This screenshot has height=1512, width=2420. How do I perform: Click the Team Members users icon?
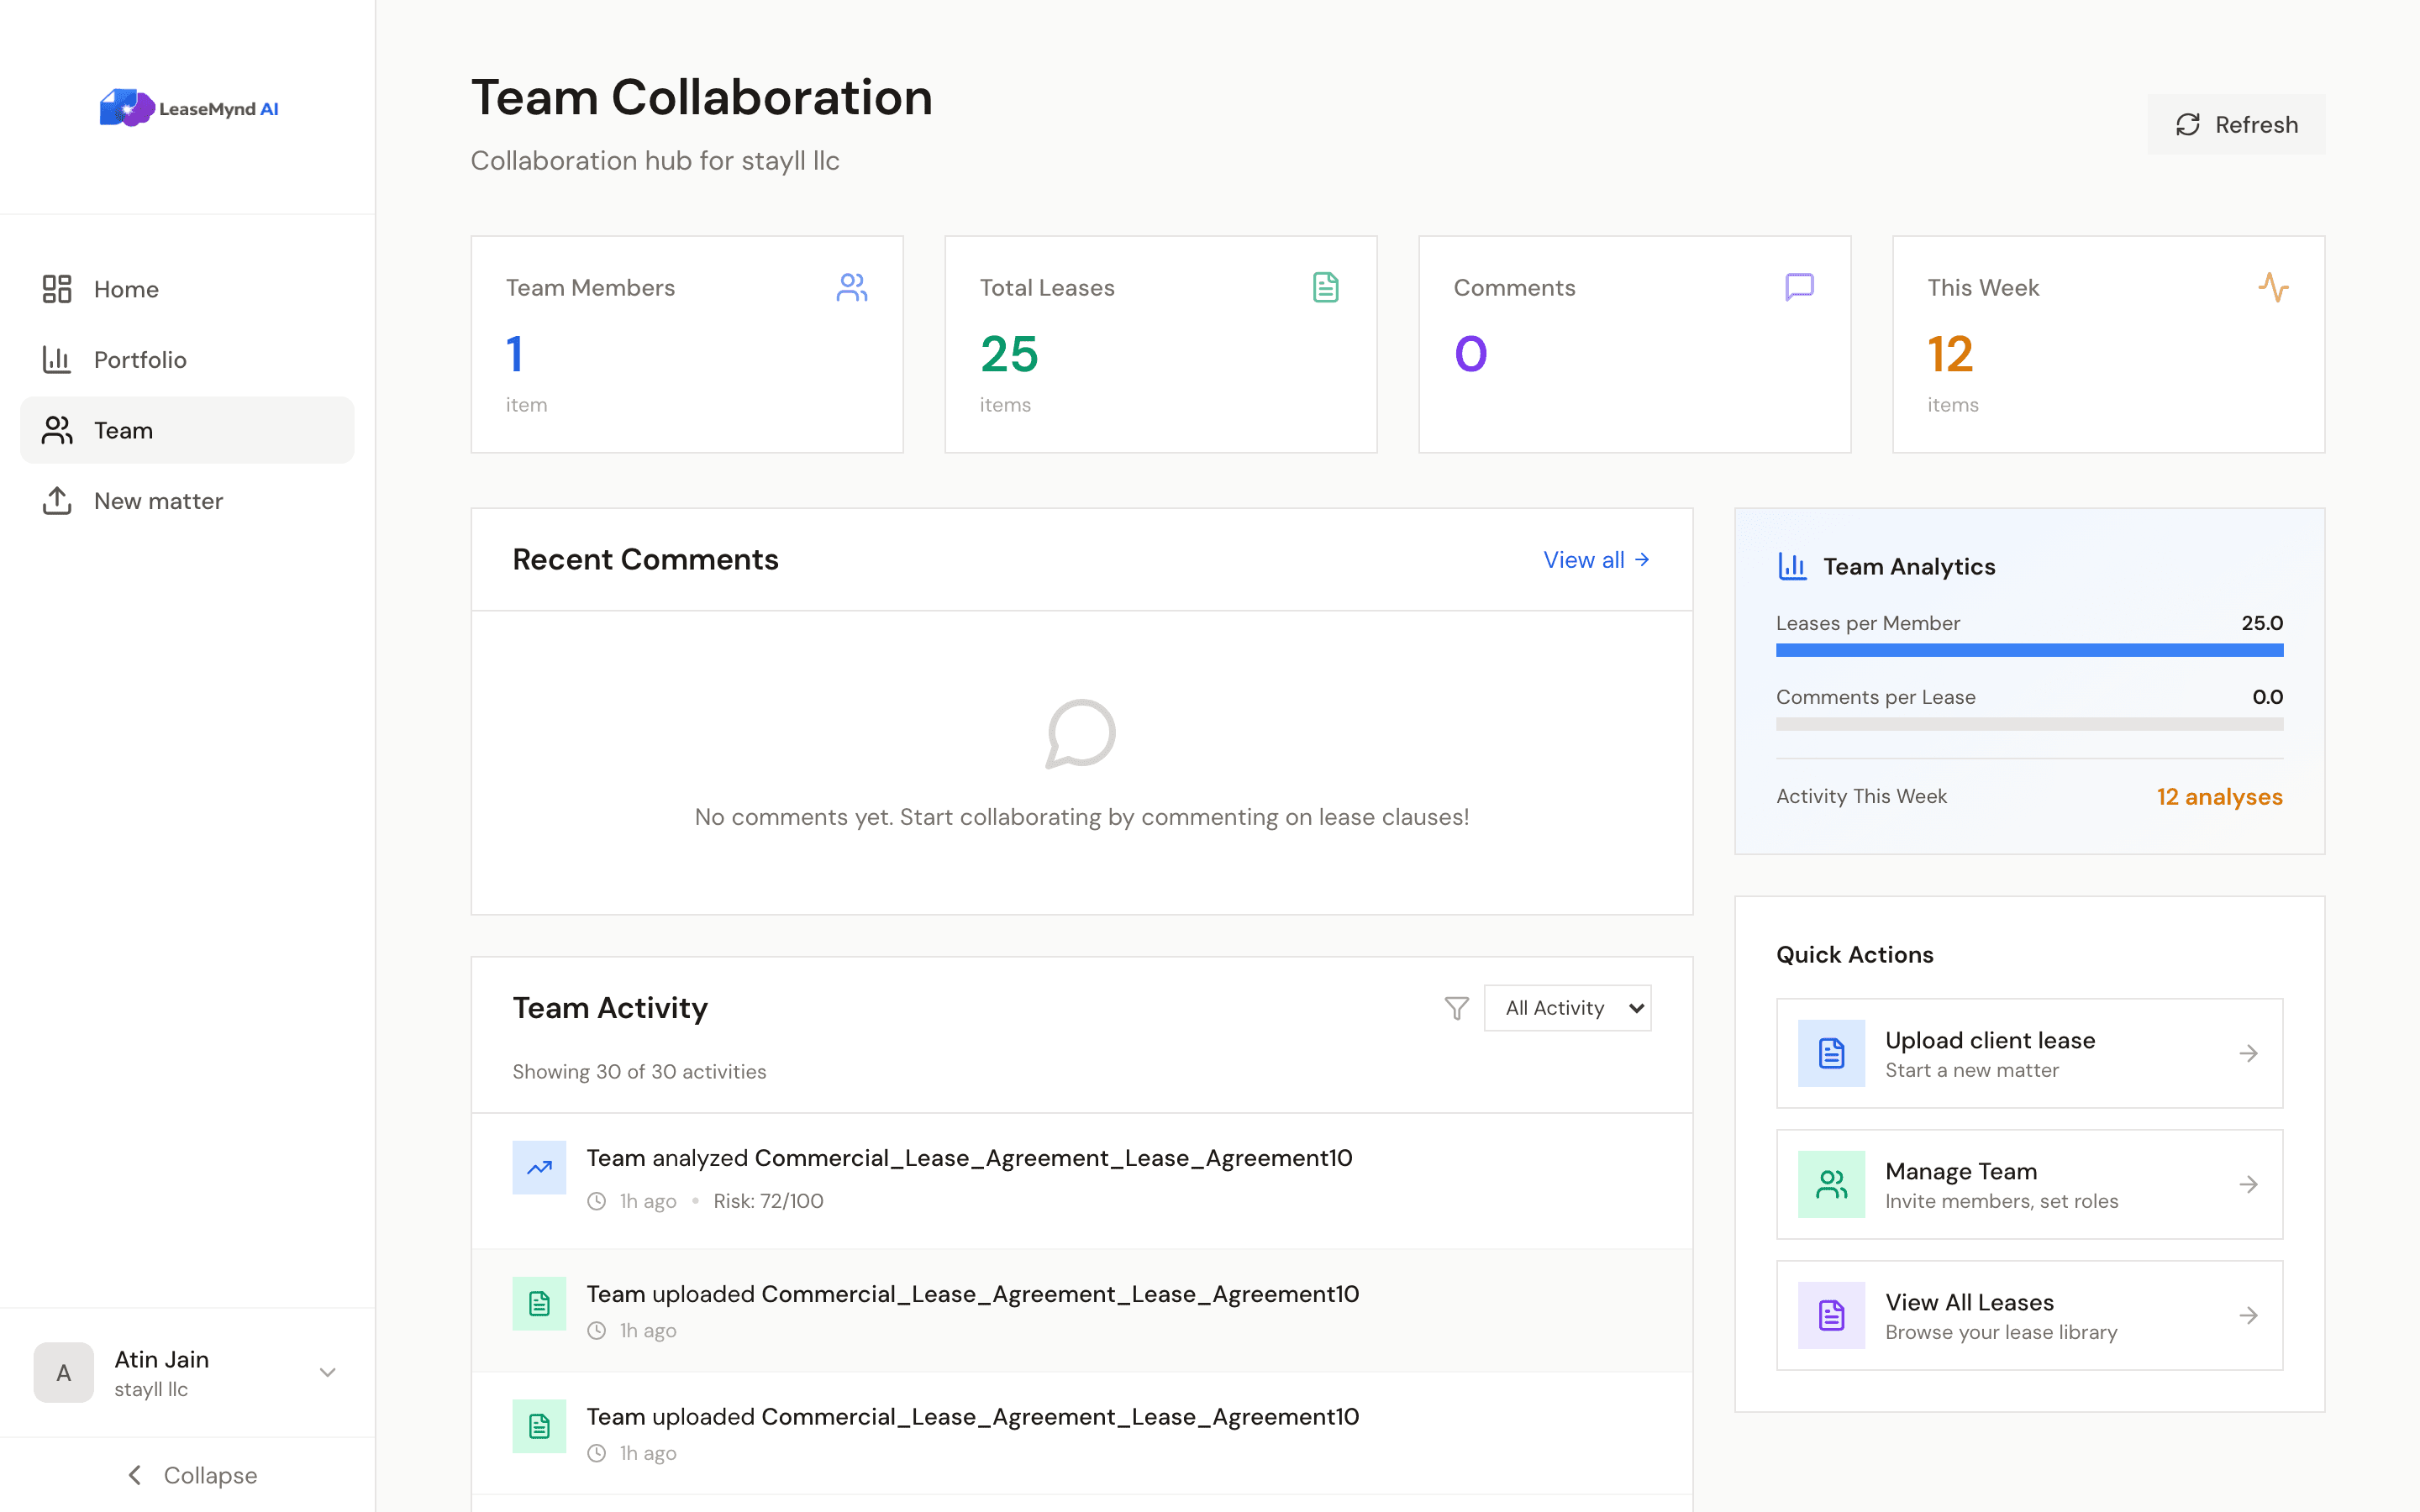pyautogui.click(x=852, y=287)
